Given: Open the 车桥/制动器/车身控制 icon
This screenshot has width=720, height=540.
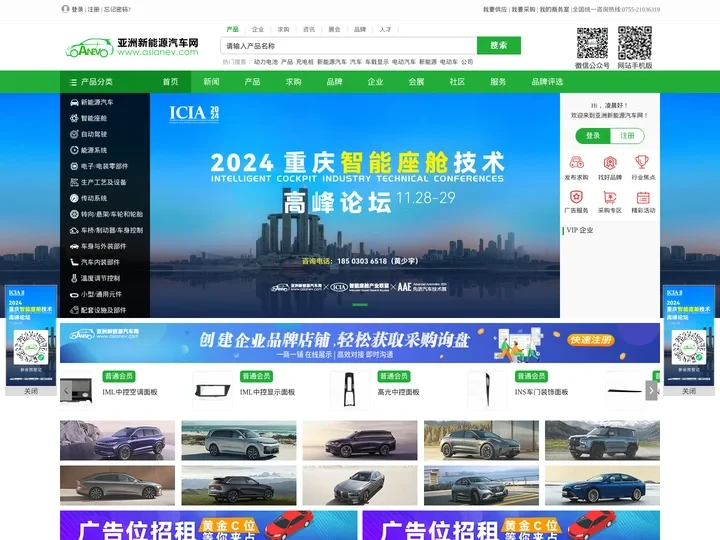Looking at the screenshot, I should (x=74, y=230).
